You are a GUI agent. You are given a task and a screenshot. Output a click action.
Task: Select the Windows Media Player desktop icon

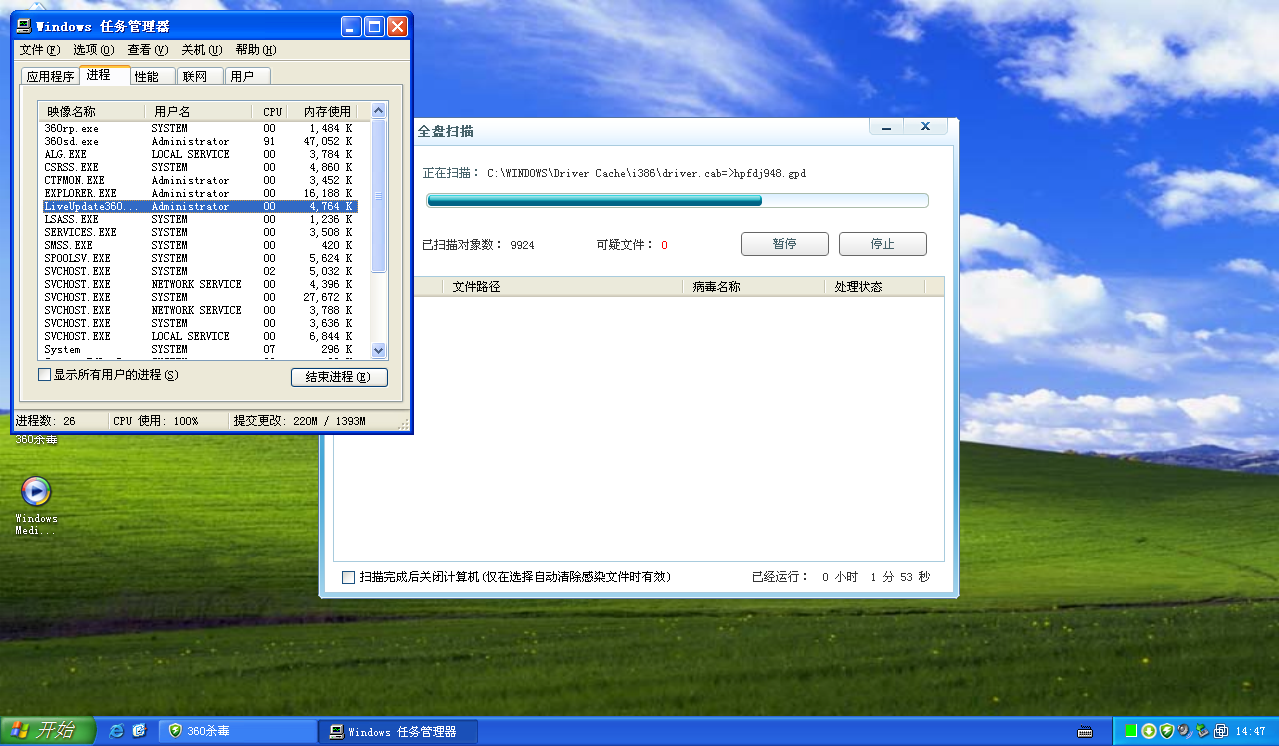point(36,505)
